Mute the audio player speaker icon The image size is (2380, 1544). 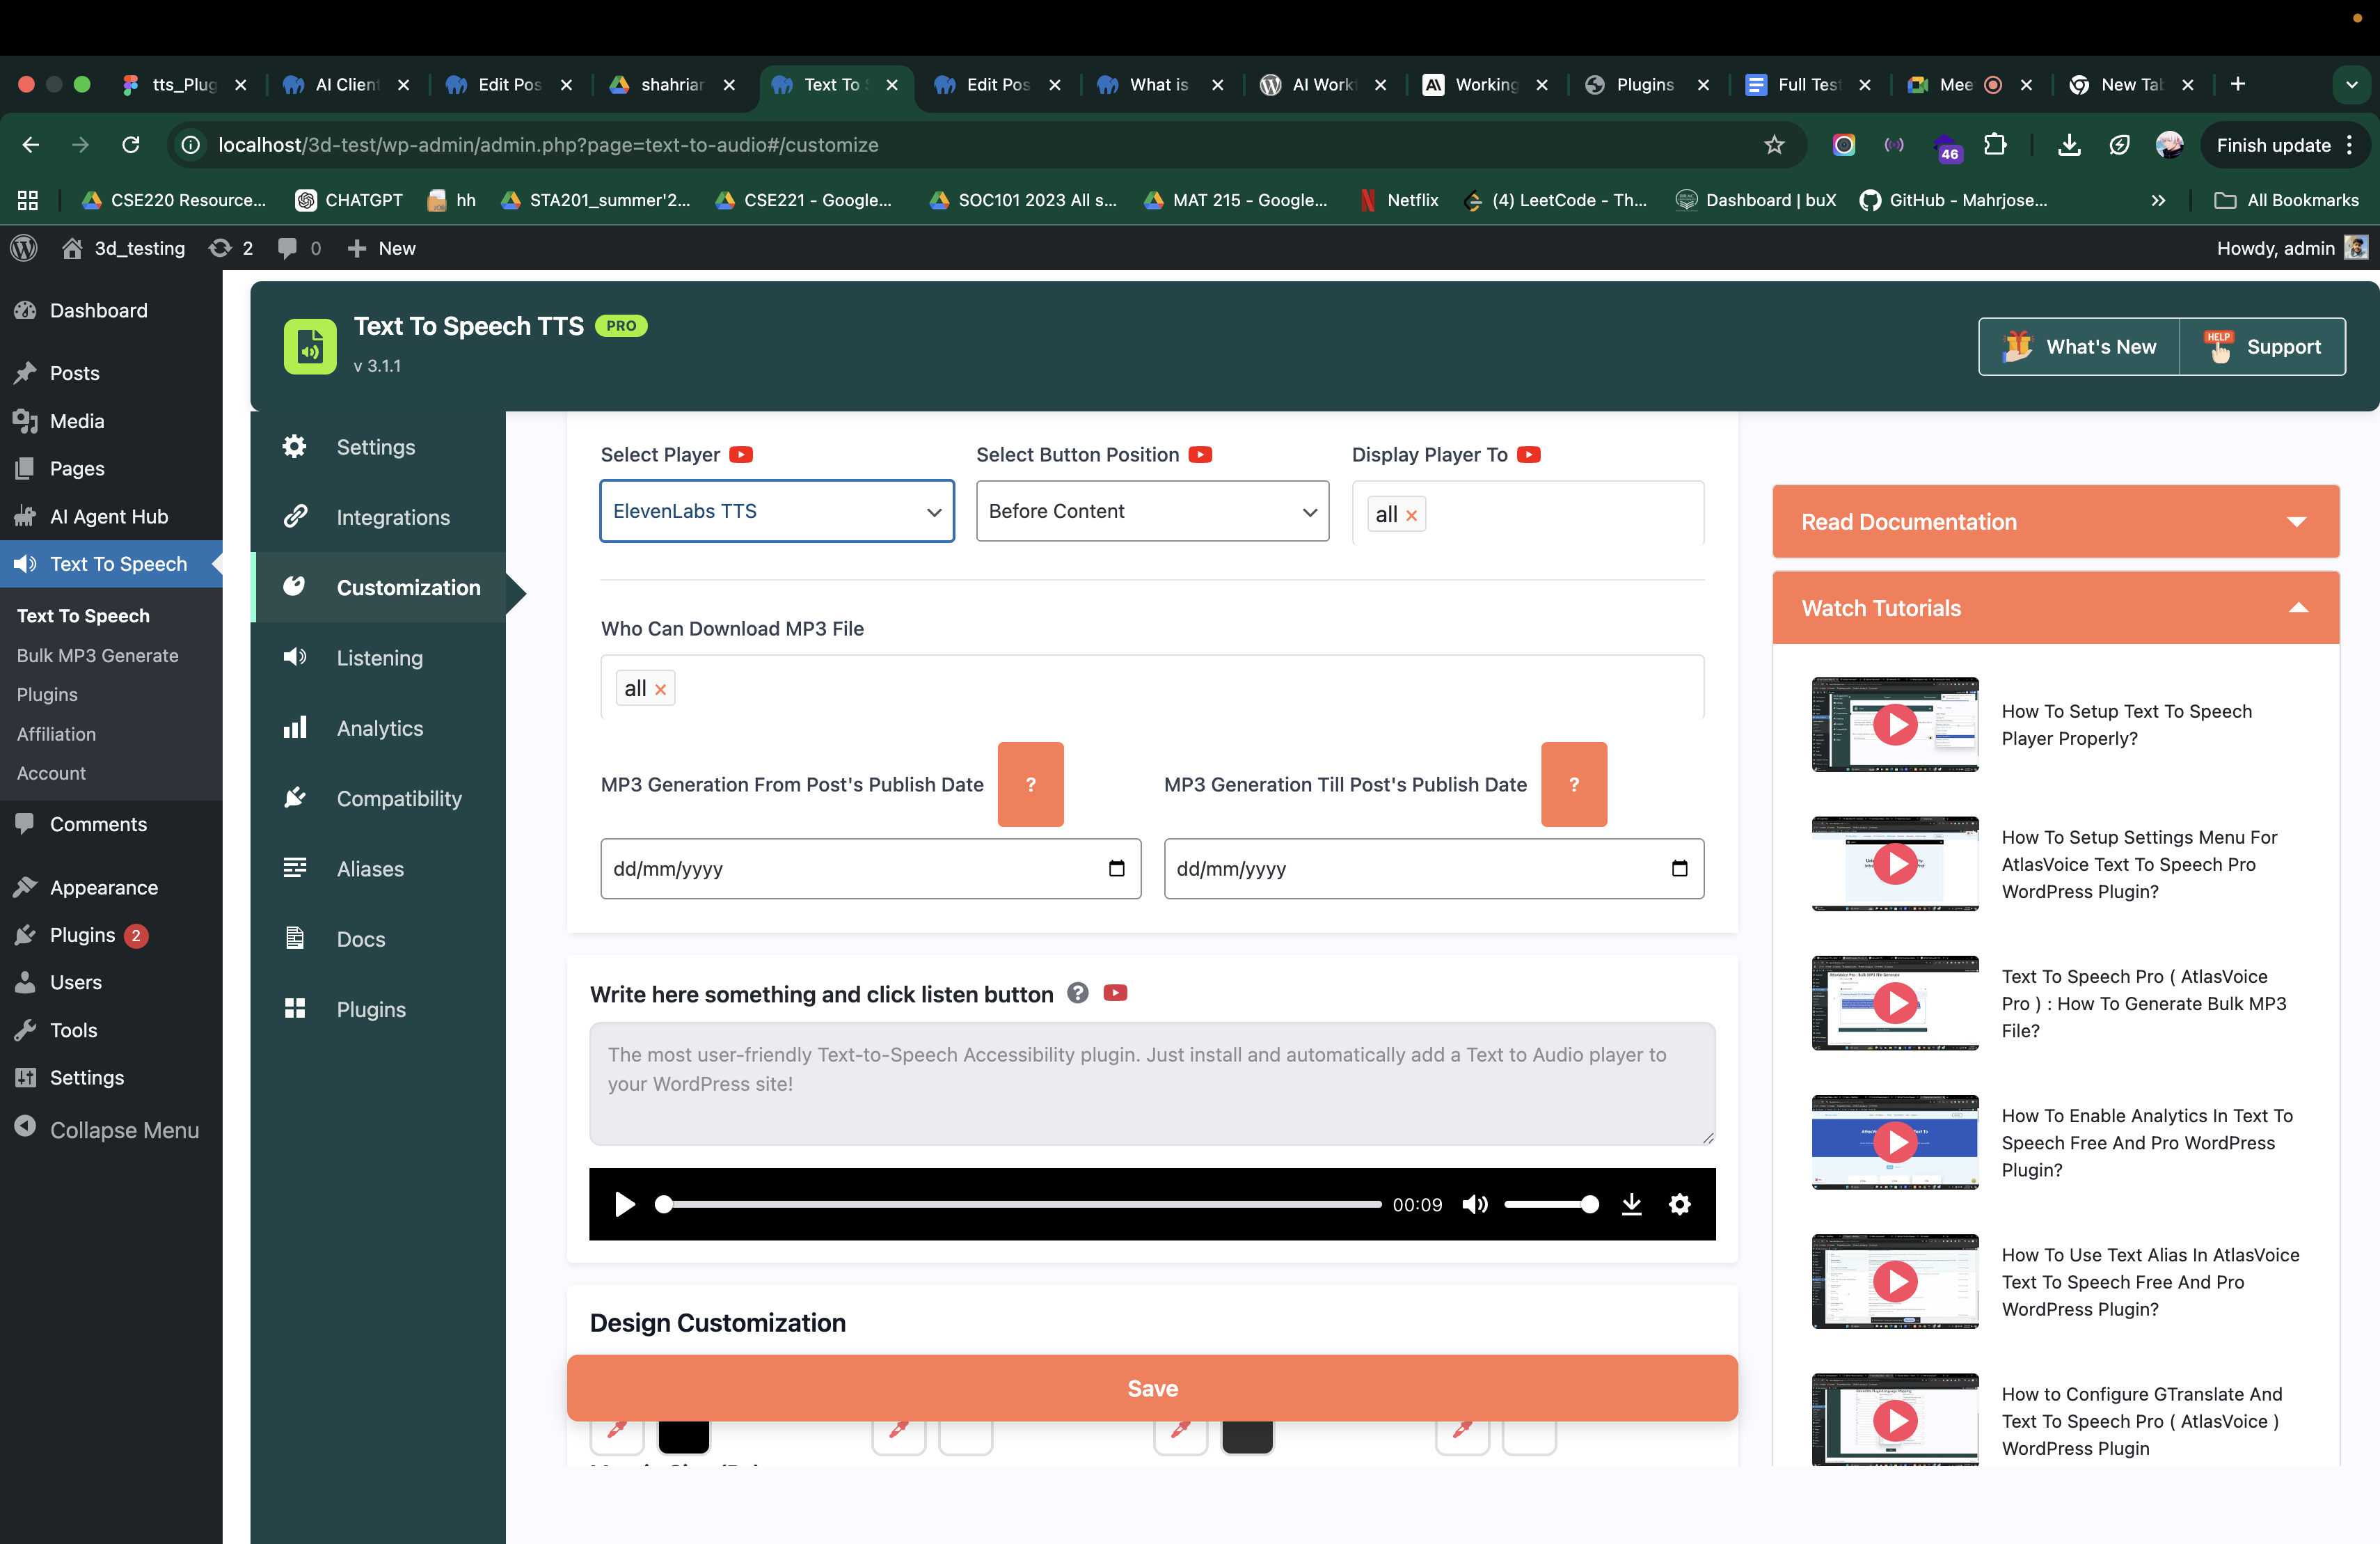pyautogui.click(x=1474, y=1204)
